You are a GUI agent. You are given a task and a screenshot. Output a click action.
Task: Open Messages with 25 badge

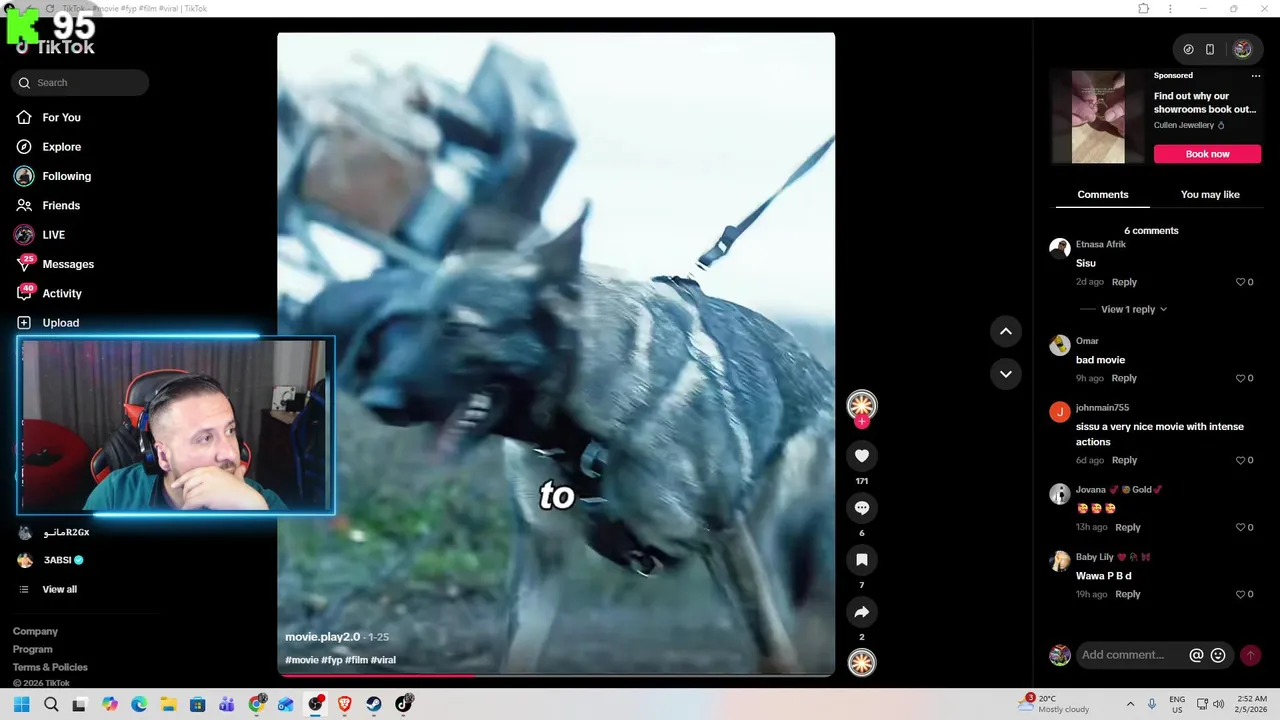click(68, 264)
